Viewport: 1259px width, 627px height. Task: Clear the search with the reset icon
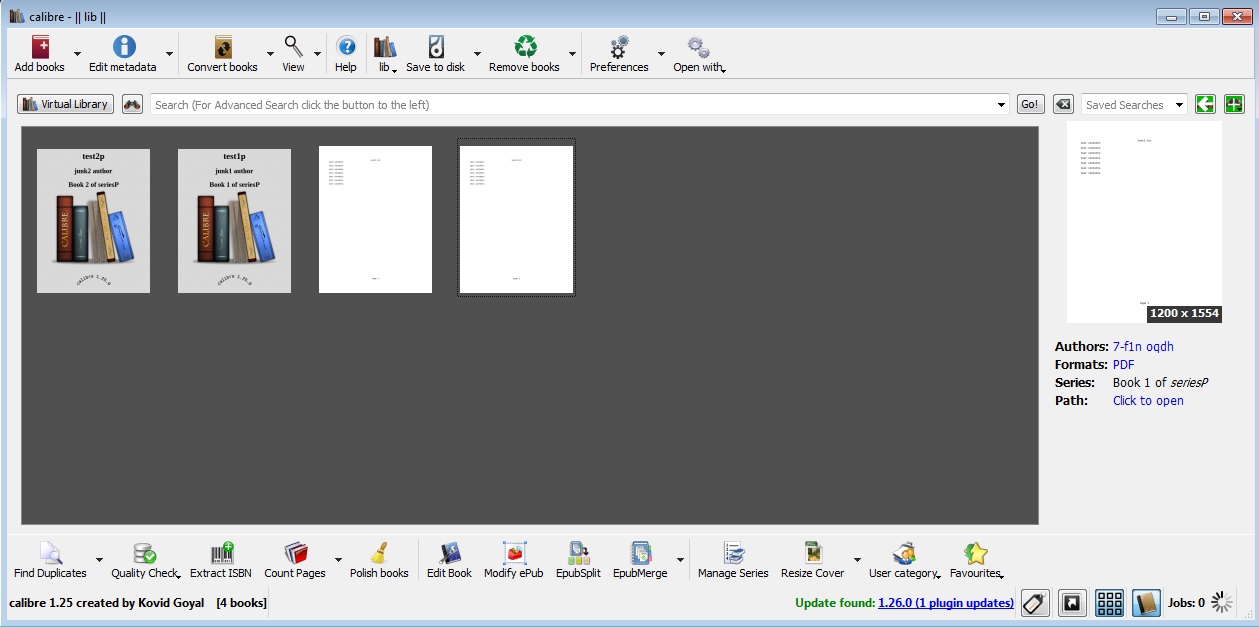[1063, 104]
